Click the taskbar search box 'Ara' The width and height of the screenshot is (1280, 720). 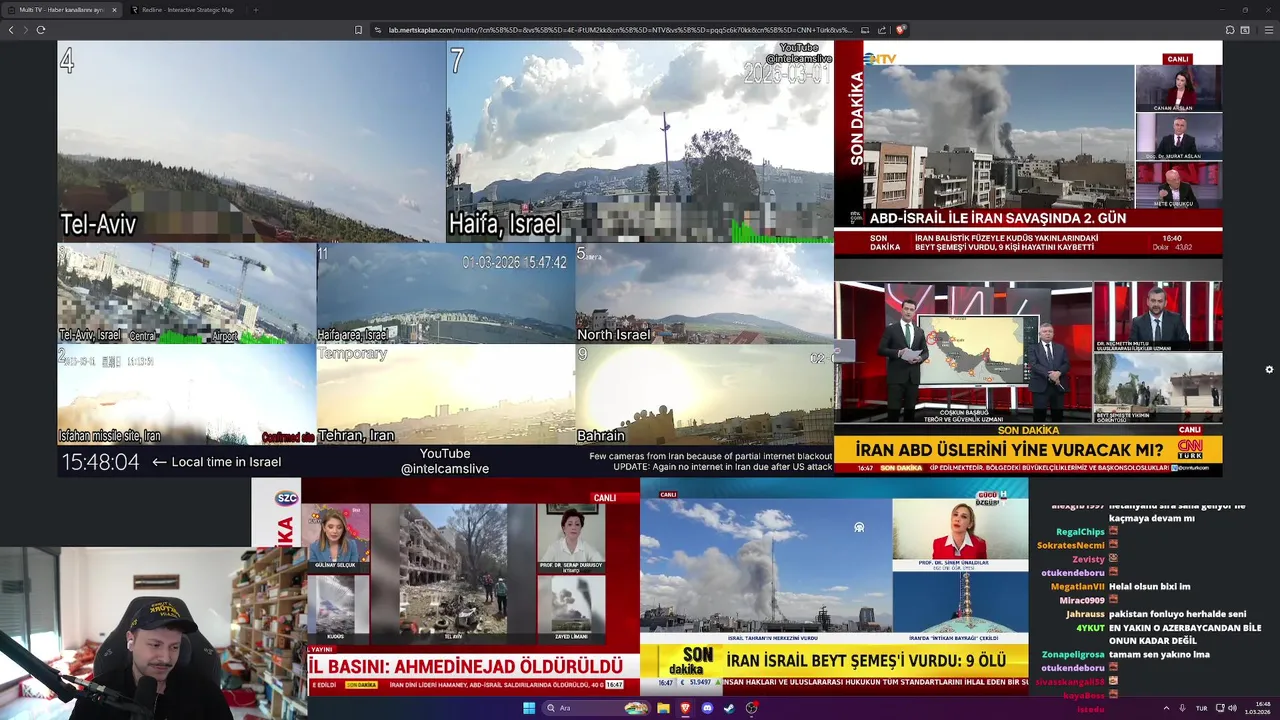tap(596, 708)
